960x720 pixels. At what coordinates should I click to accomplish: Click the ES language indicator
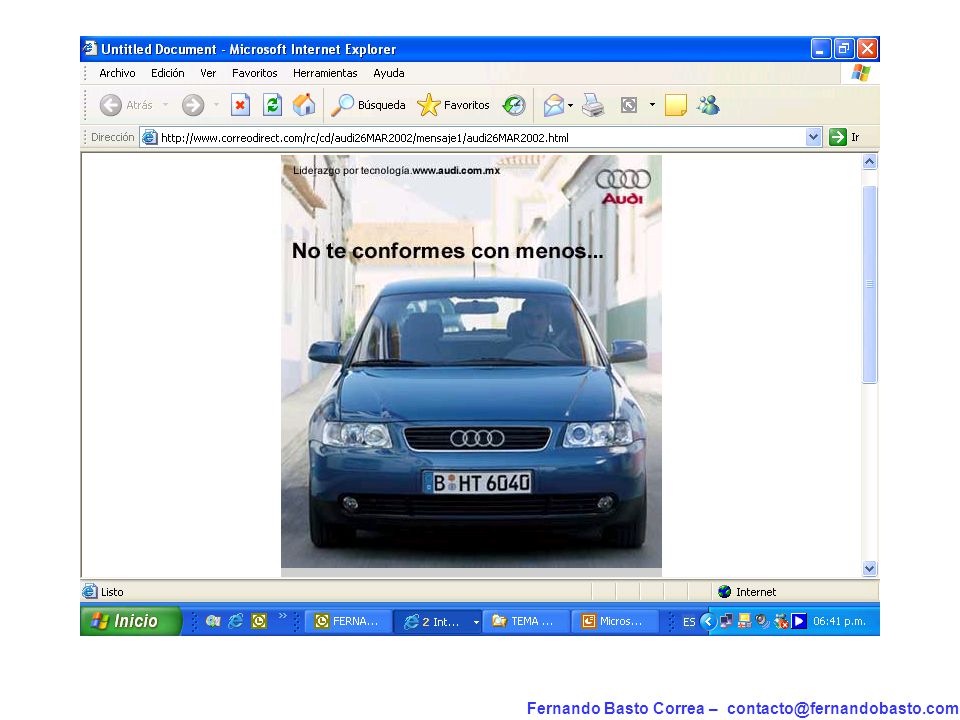coord(689,622)
